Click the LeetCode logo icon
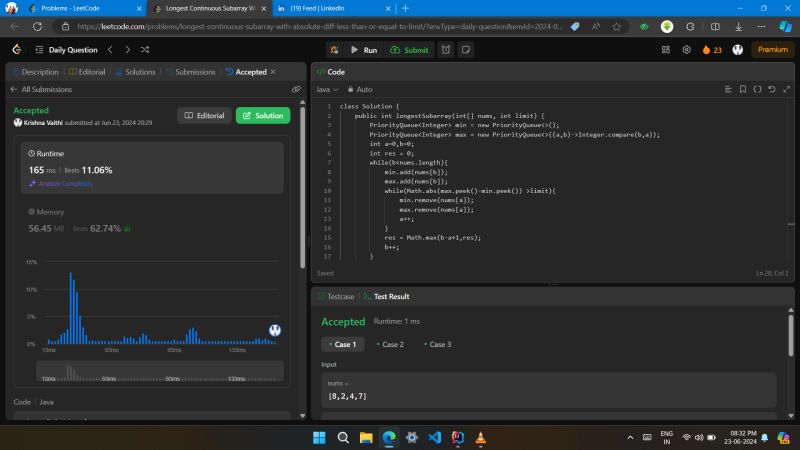This screenshot has width=800, height=450. [16, 49]
